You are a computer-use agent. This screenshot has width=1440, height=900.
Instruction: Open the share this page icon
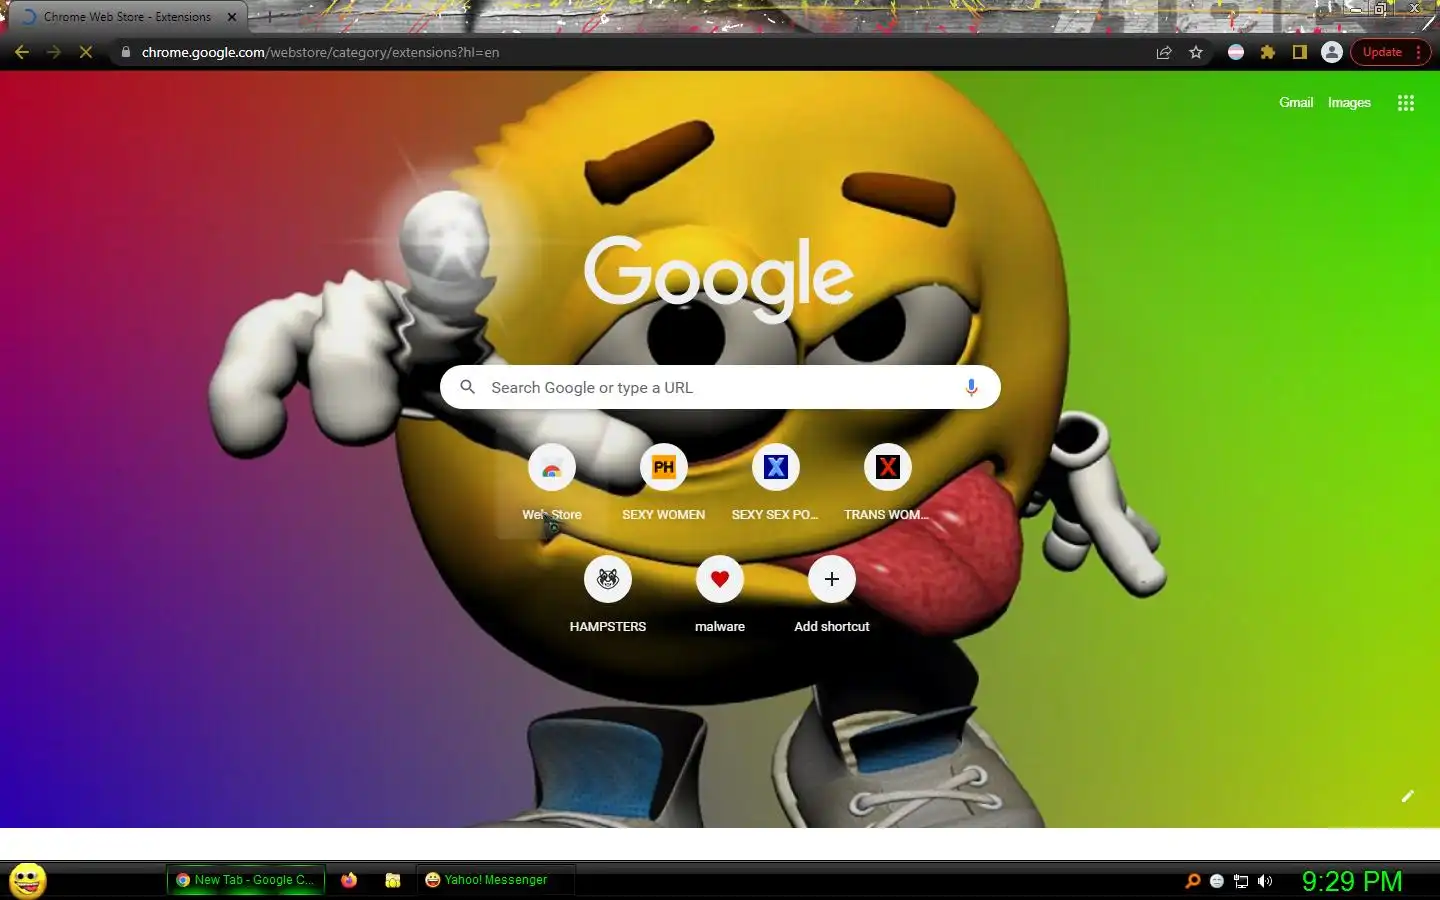(1164, 52)
